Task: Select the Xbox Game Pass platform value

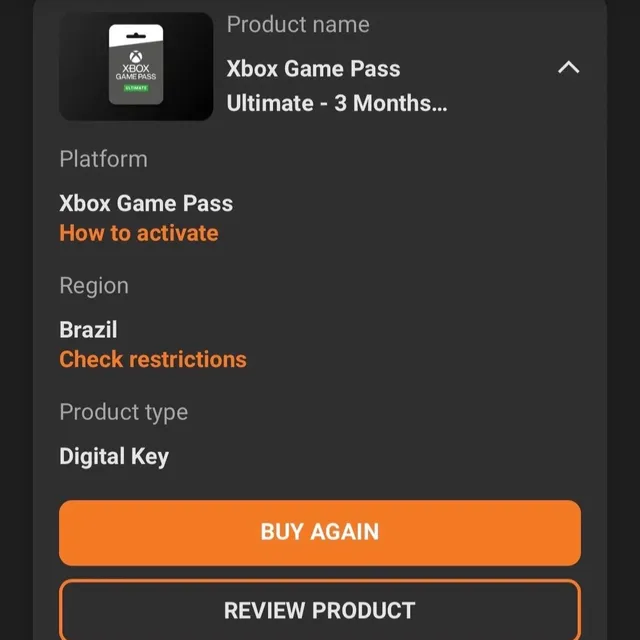Action: [x=146, y=203]
